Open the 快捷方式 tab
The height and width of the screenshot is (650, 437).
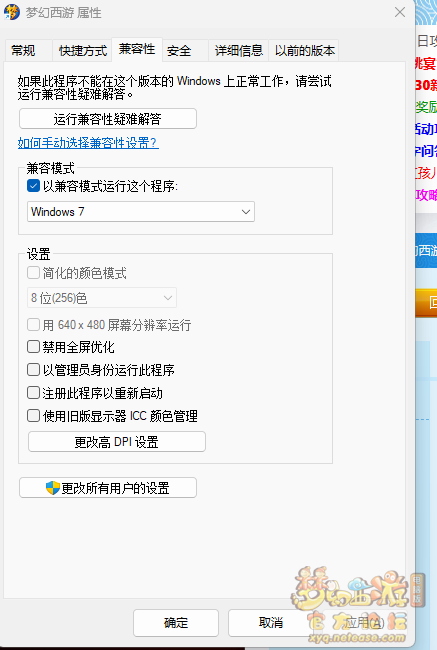click(83, 51)
